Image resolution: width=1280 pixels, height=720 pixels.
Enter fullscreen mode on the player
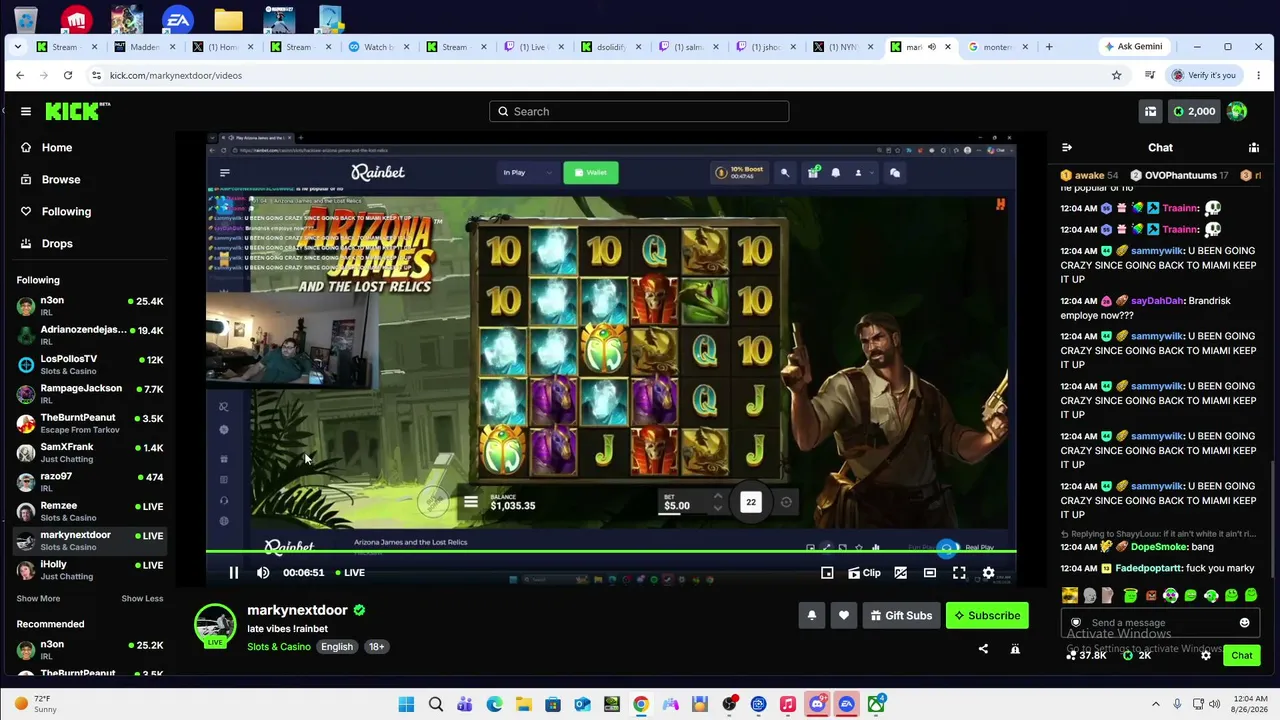(959, 573)
